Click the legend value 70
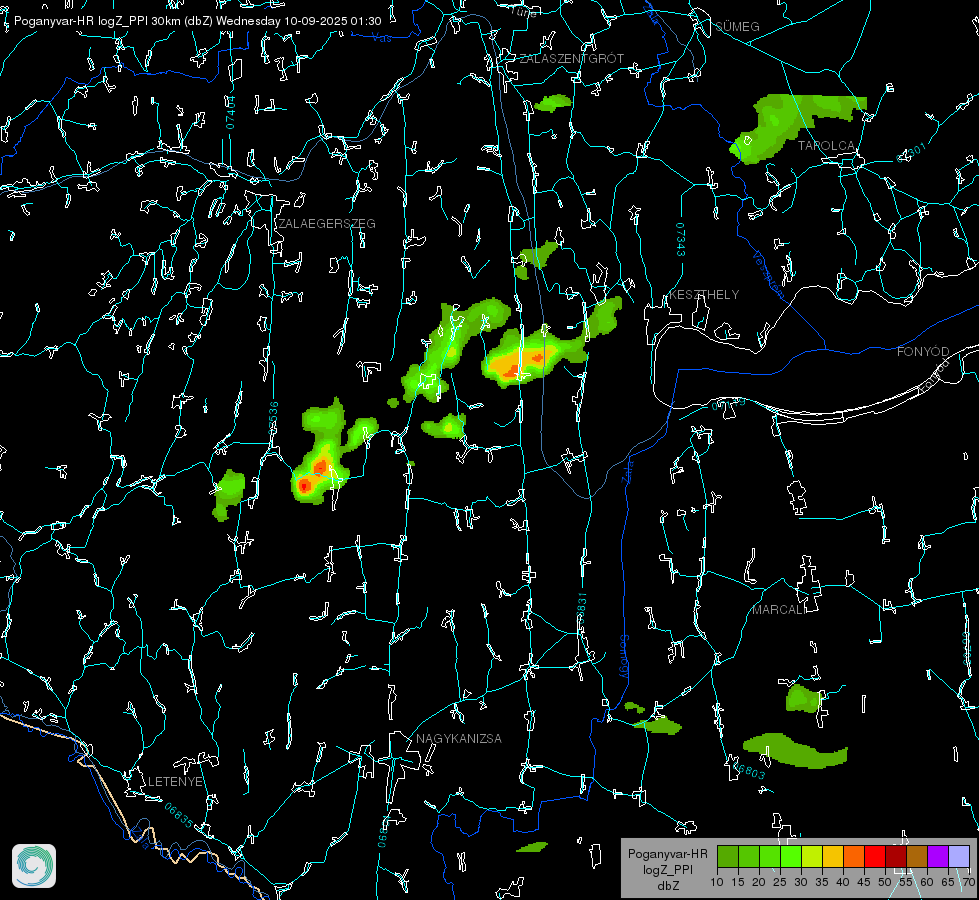This screenshot has height=900, width=979. pos(968,883)
